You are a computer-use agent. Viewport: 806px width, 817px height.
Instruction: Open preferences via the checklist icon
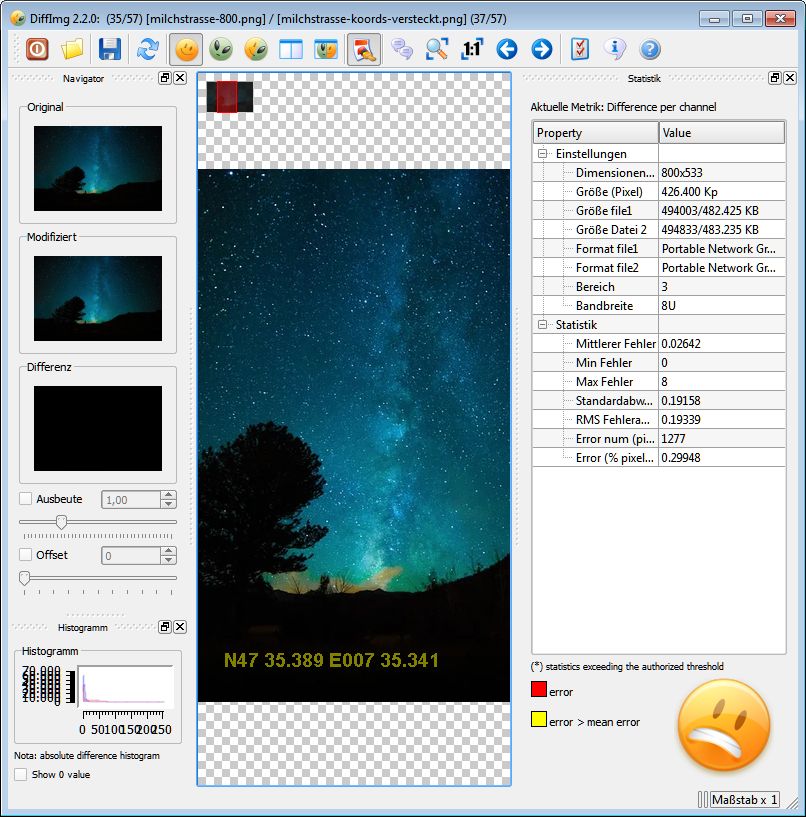coord(580,49)
